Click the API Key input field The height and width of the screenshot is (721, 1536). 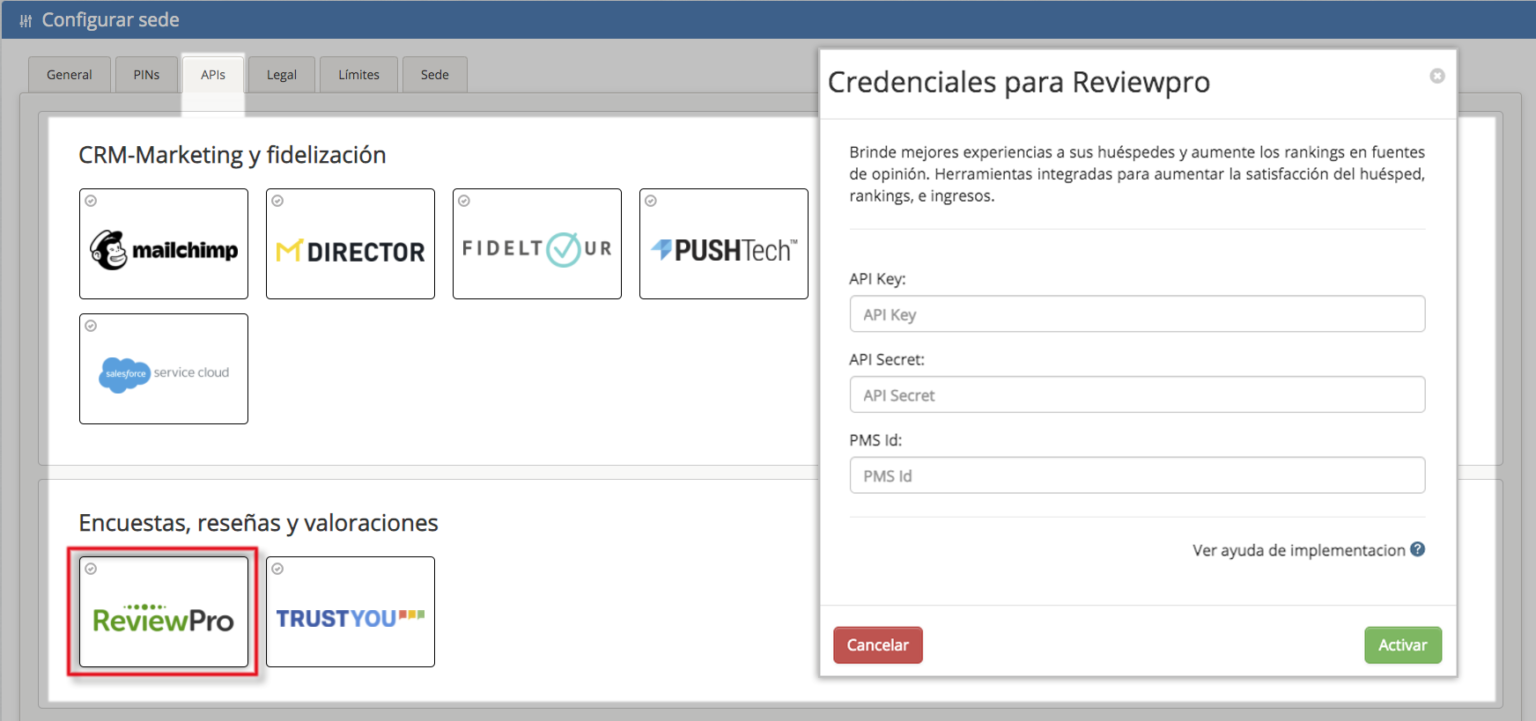coord(1137,313)
